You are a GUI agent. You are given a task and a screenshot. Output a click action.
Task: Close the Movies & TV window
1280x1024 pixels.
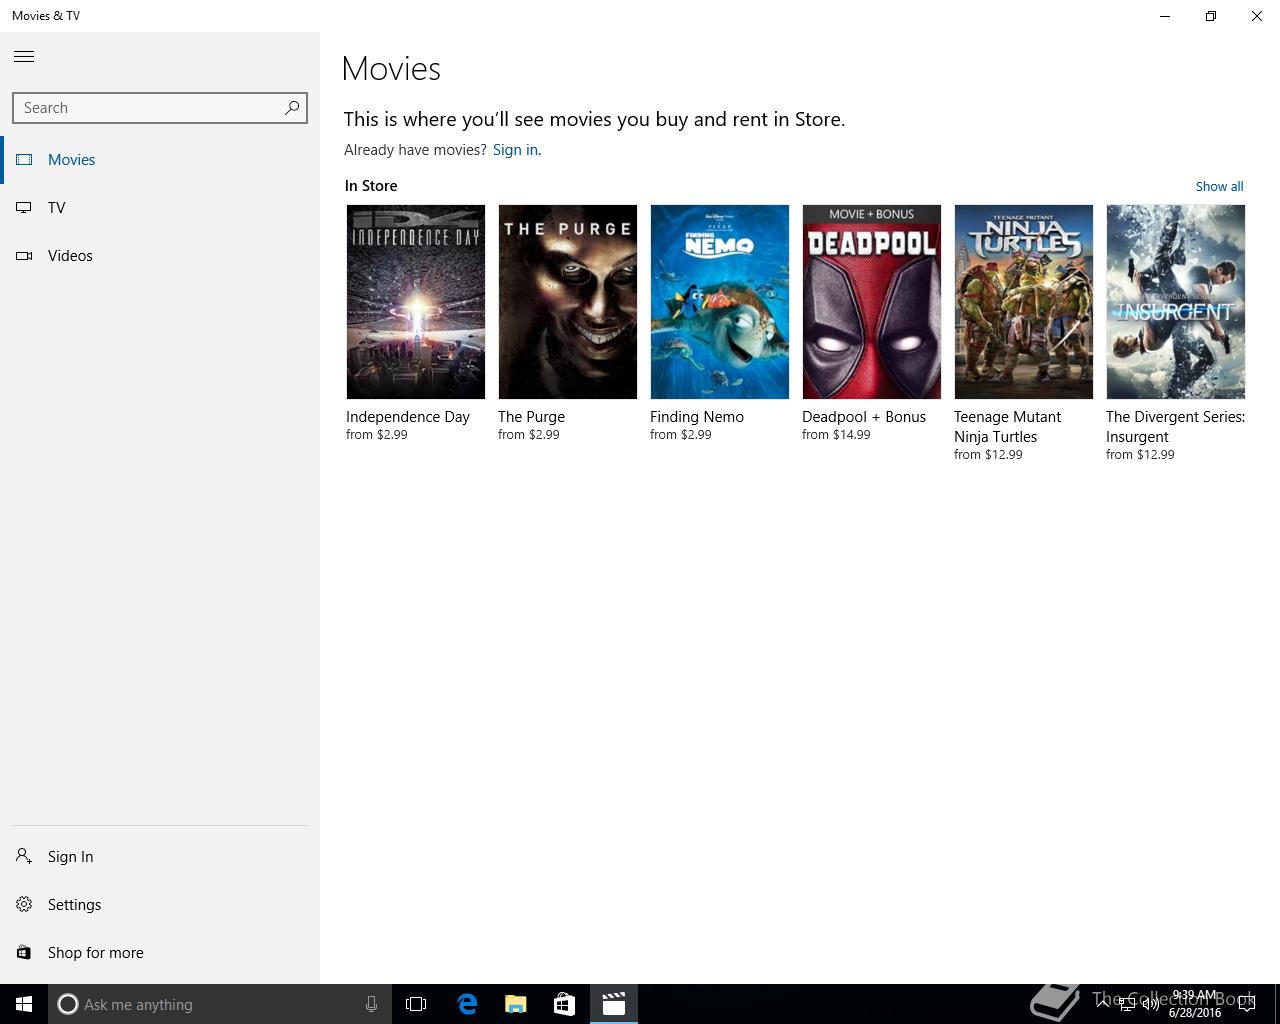[x=1257, y=16]
